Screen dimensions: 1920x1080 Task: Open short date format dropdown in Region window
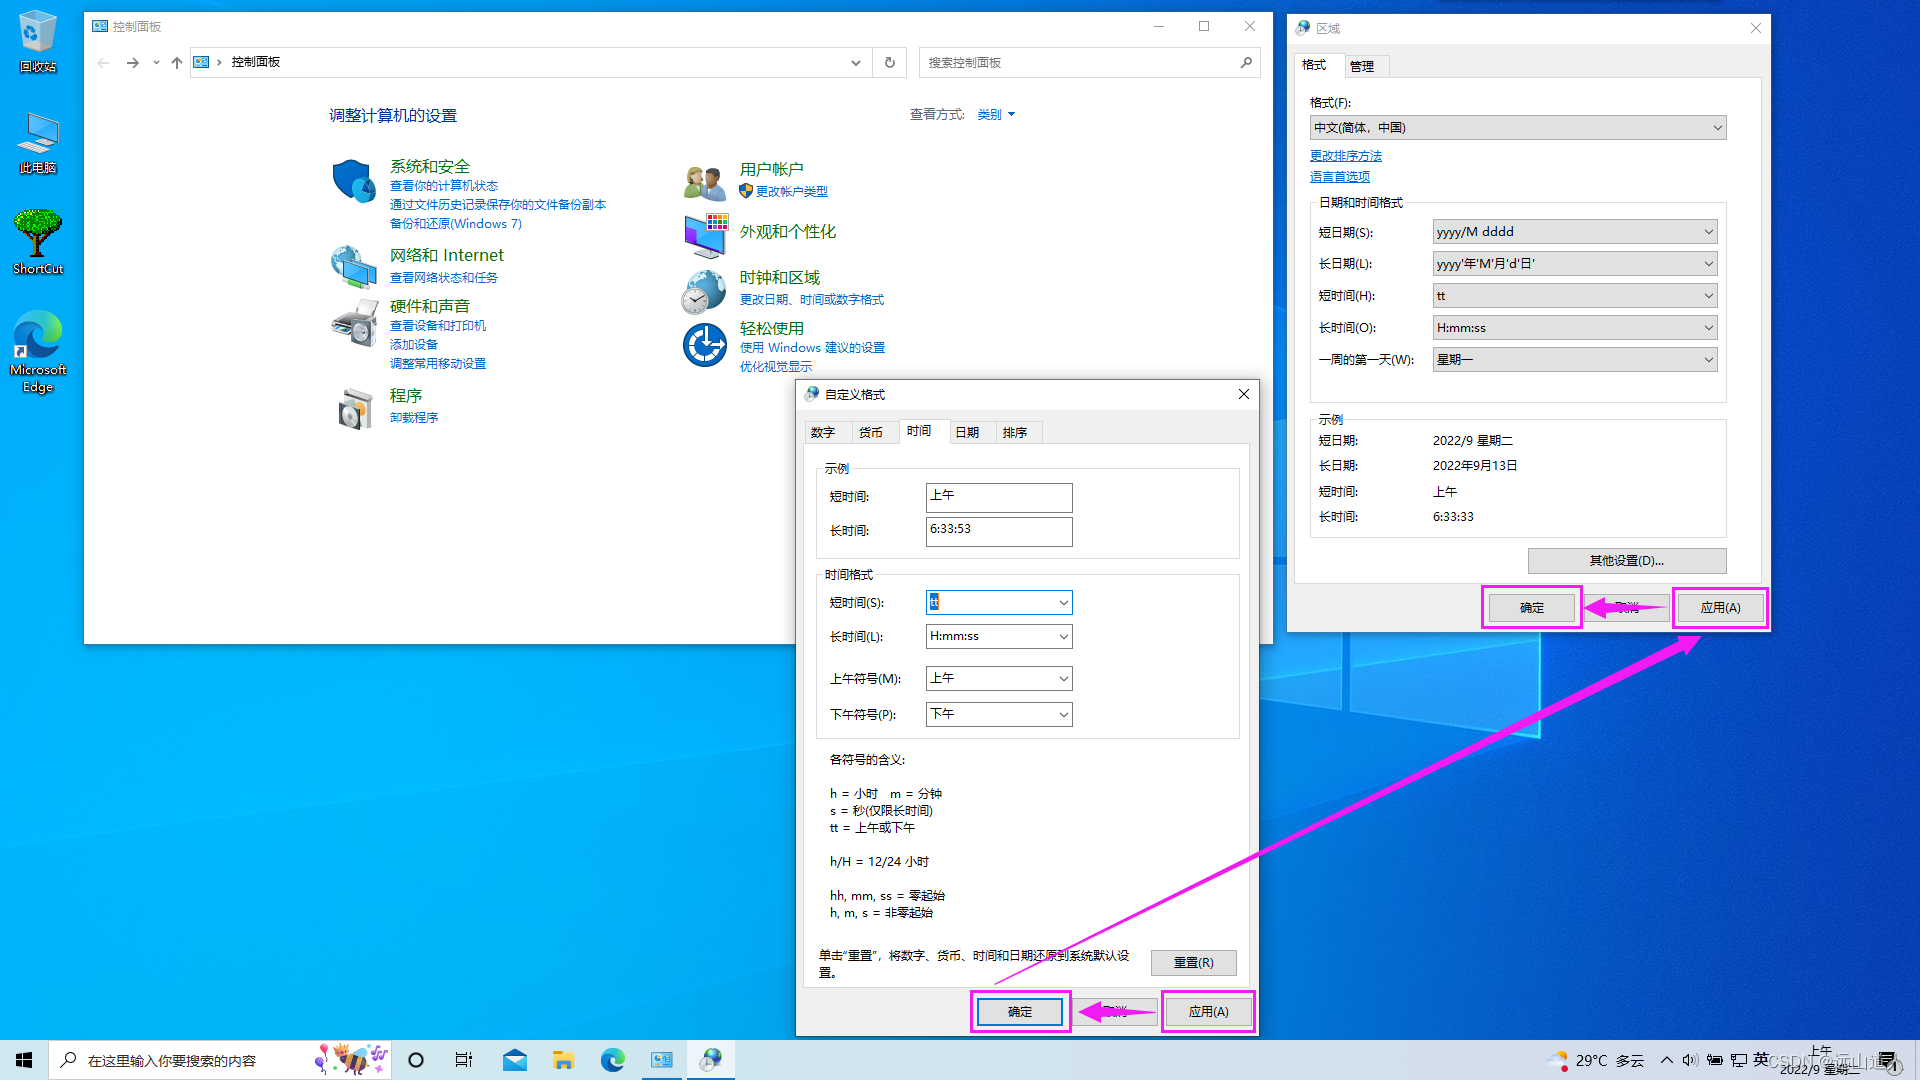pyautogui.click(x=1575, y=231)
